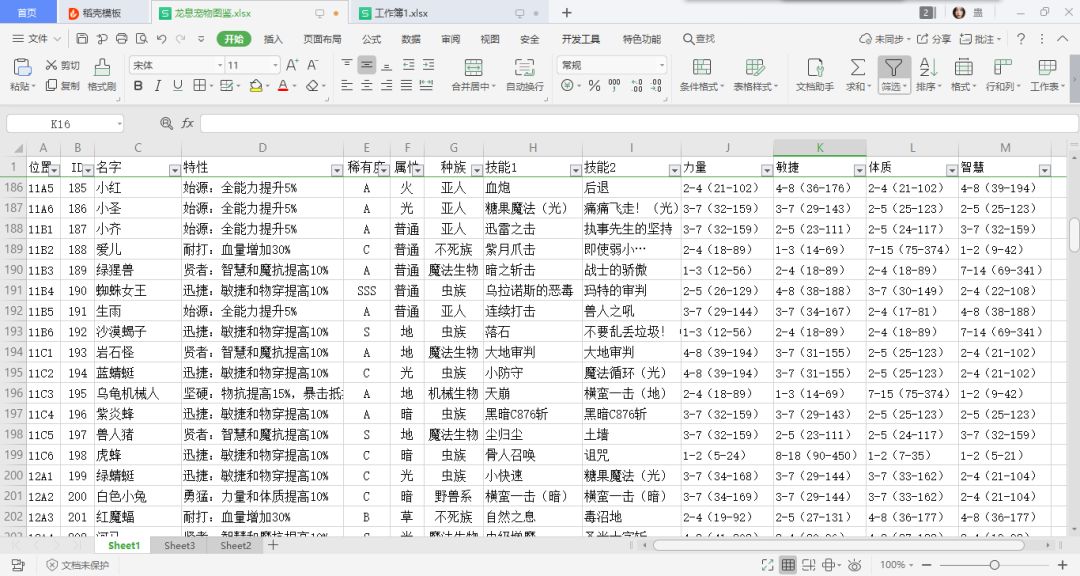Open the number format dropdown (常规)
The height and width of the screenshot is (576, 1080).
tap(662, 65)
